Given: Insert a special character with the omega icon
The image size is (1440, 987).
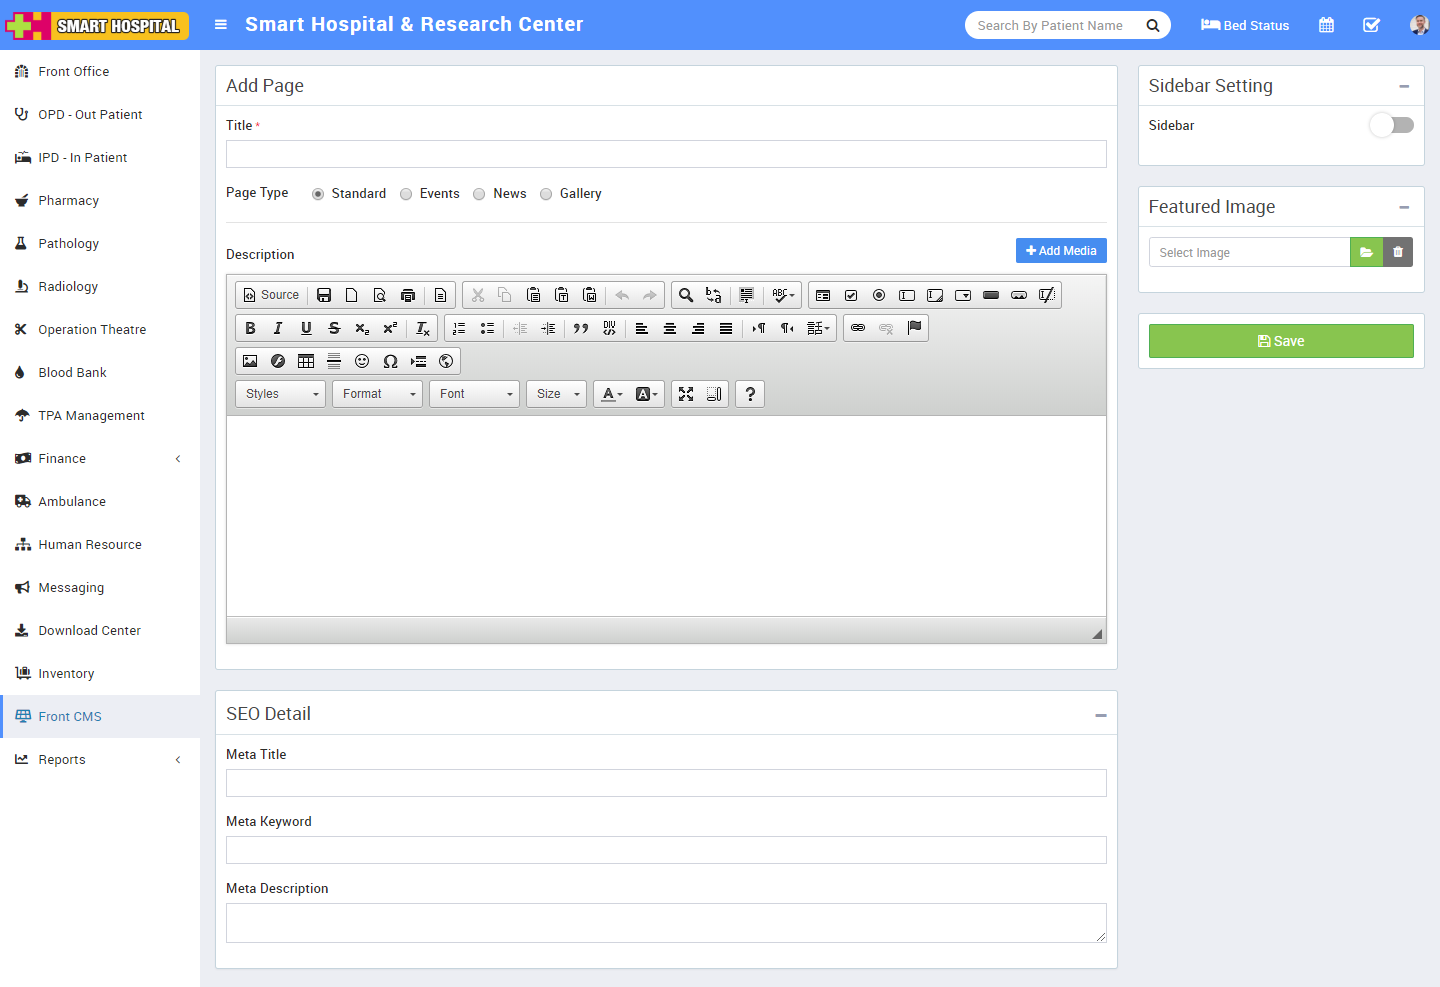Looking at the screenshot, I should pyautogui.click(x=390, y=361).
